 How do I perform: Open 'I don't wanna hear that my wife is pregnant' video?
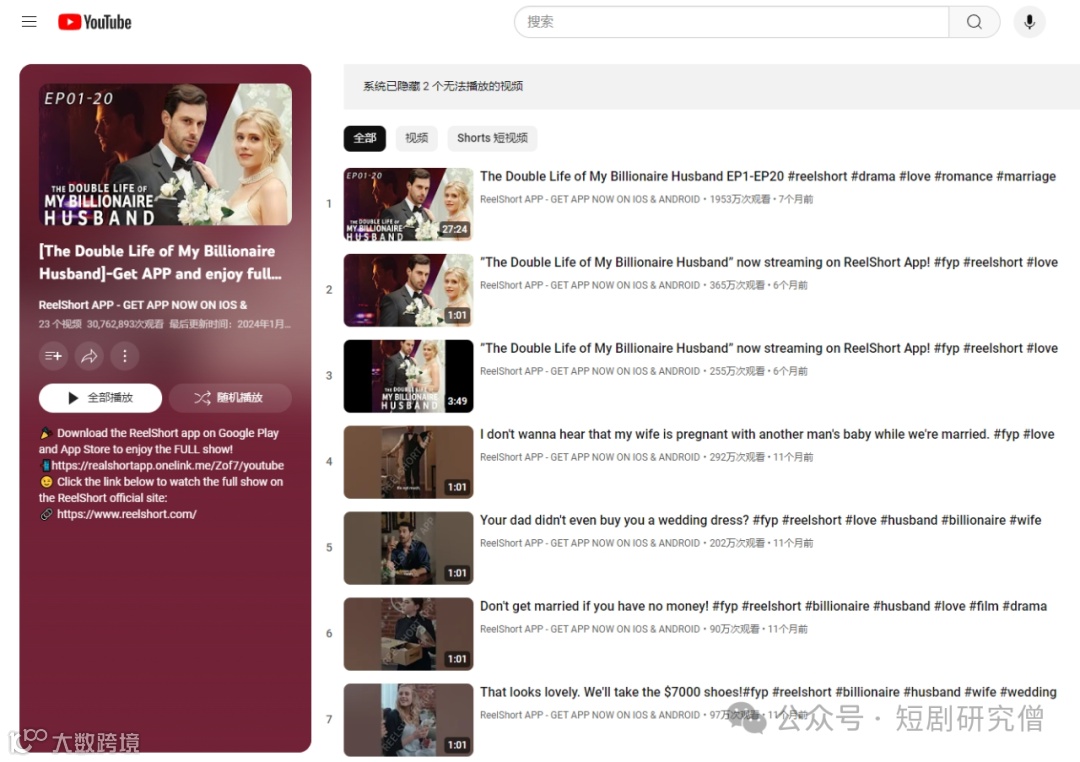[767, 434]
